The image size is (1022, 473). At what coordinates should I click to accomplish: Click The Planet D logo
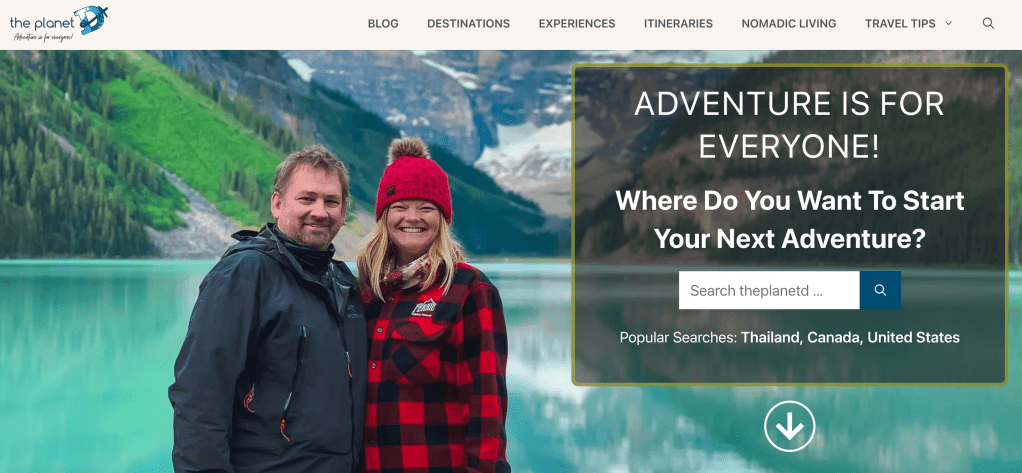click(59, 23)
